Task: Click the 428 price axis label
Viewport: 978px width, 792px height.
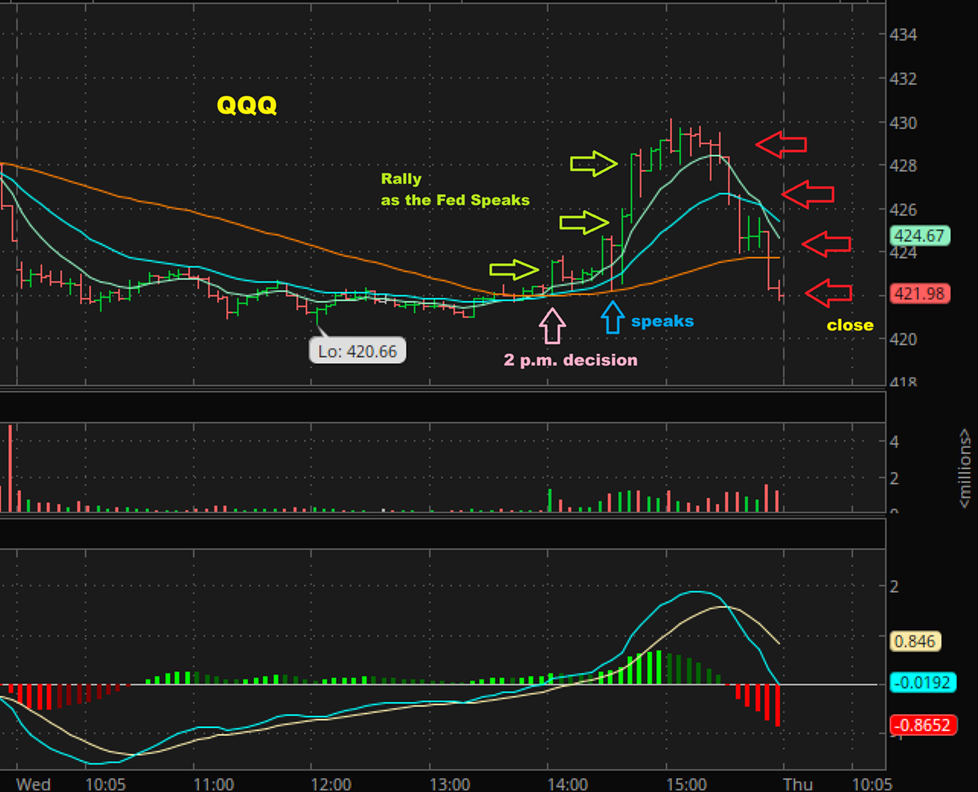Action: (903, 166)
